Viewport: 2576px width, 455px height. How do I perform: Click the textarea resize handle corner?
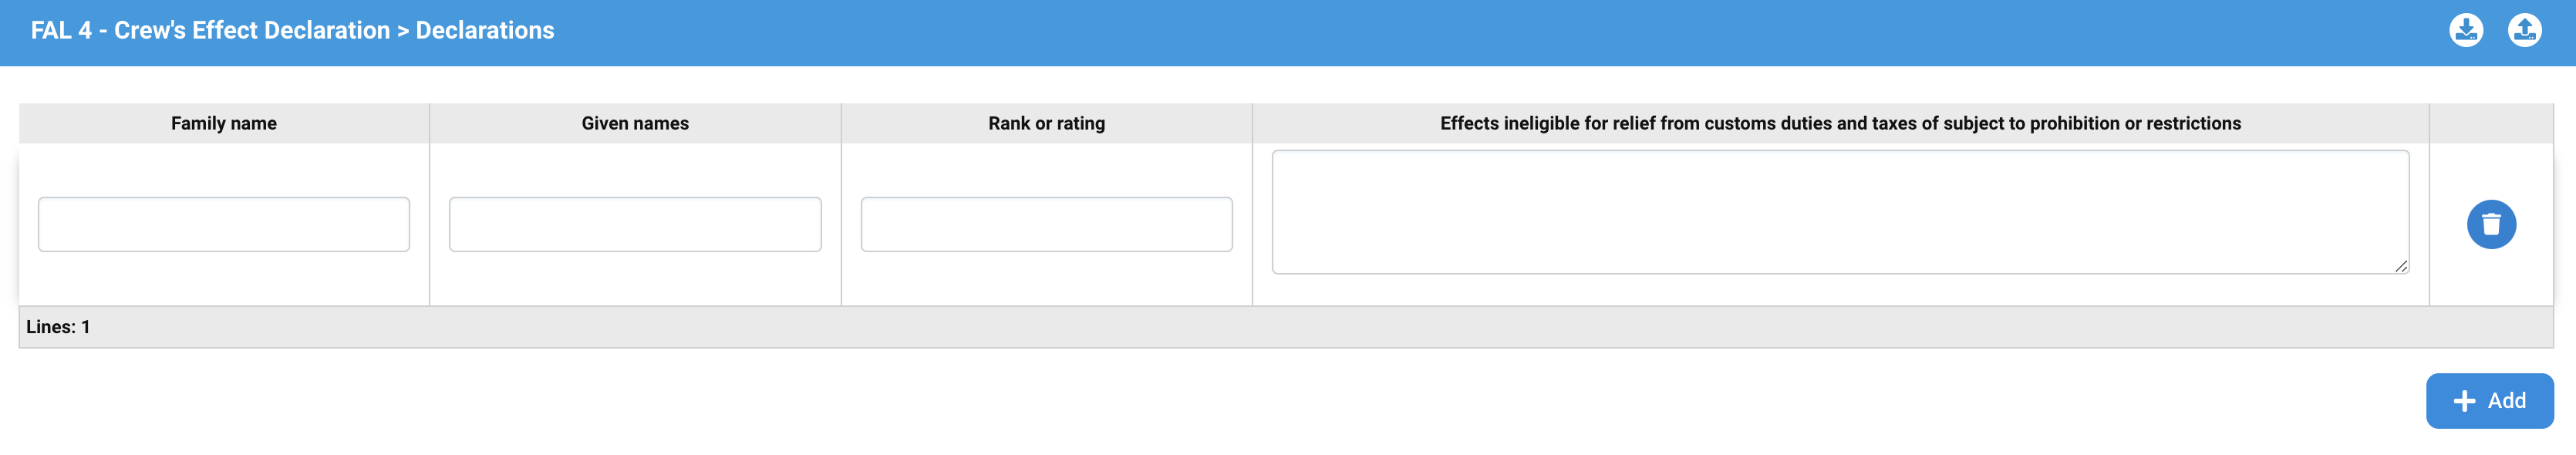point(2401,266)
